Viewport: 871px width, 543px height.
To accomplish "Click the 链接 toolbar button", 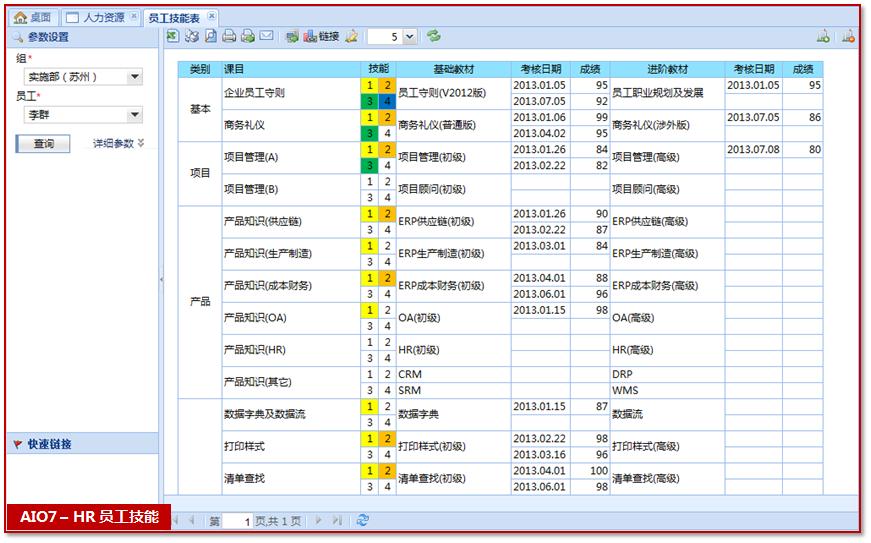I will [322, 37].
